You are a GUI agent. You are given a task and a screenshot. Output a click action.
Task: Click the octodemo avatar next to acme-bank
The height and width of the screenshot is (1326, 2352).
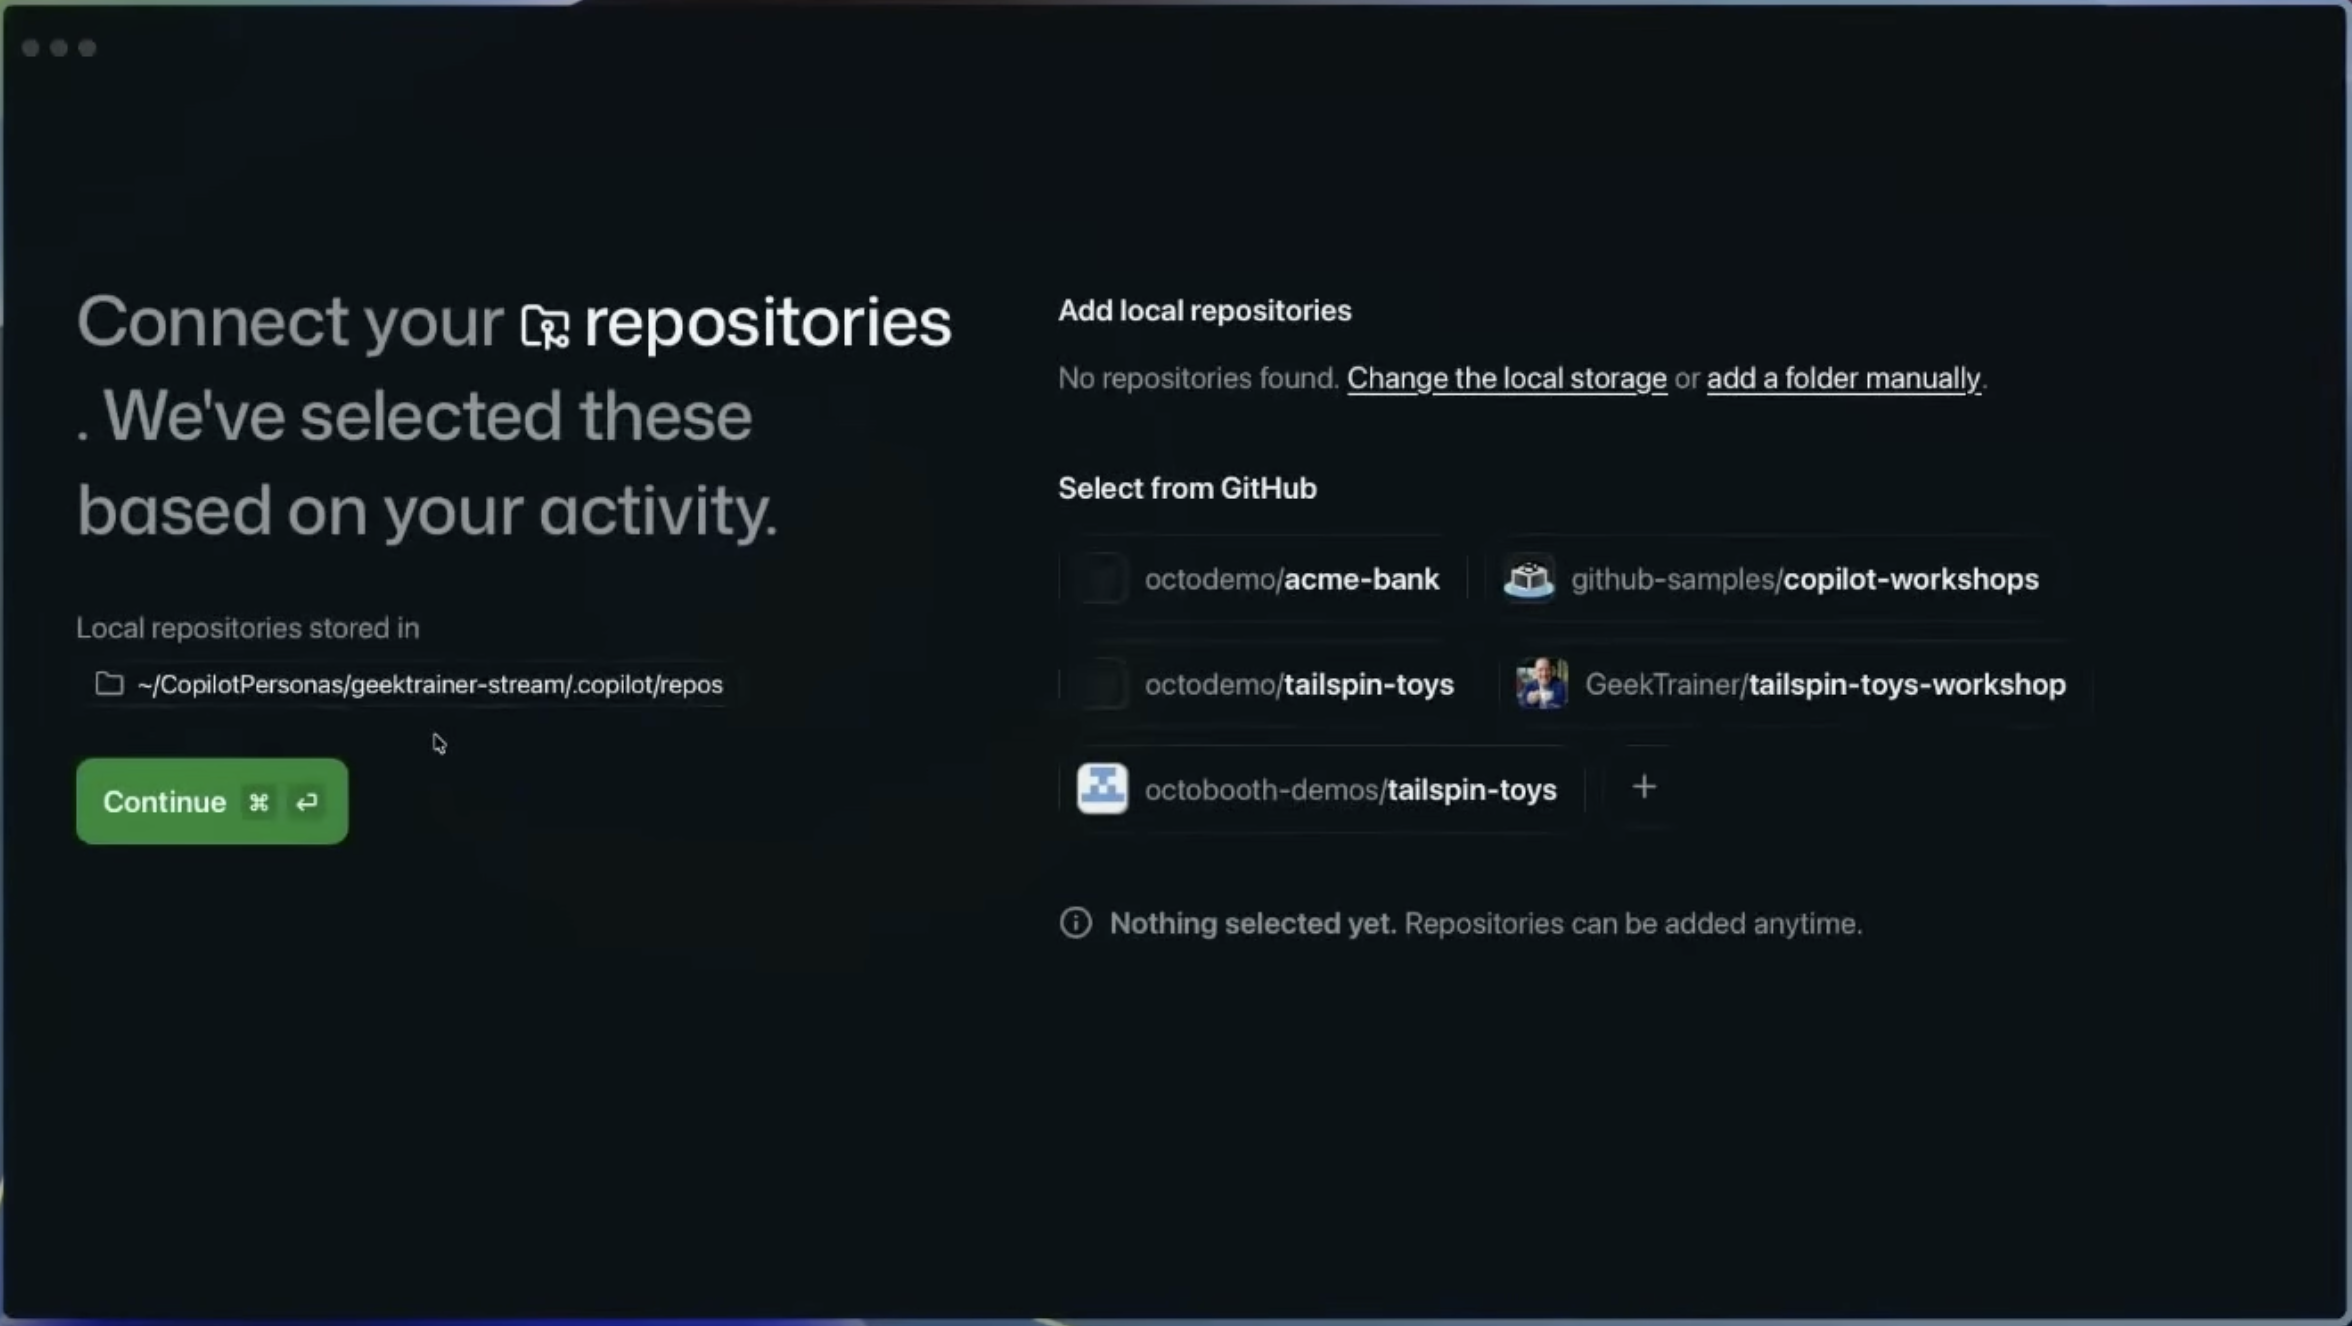[x=1102, y=579]
